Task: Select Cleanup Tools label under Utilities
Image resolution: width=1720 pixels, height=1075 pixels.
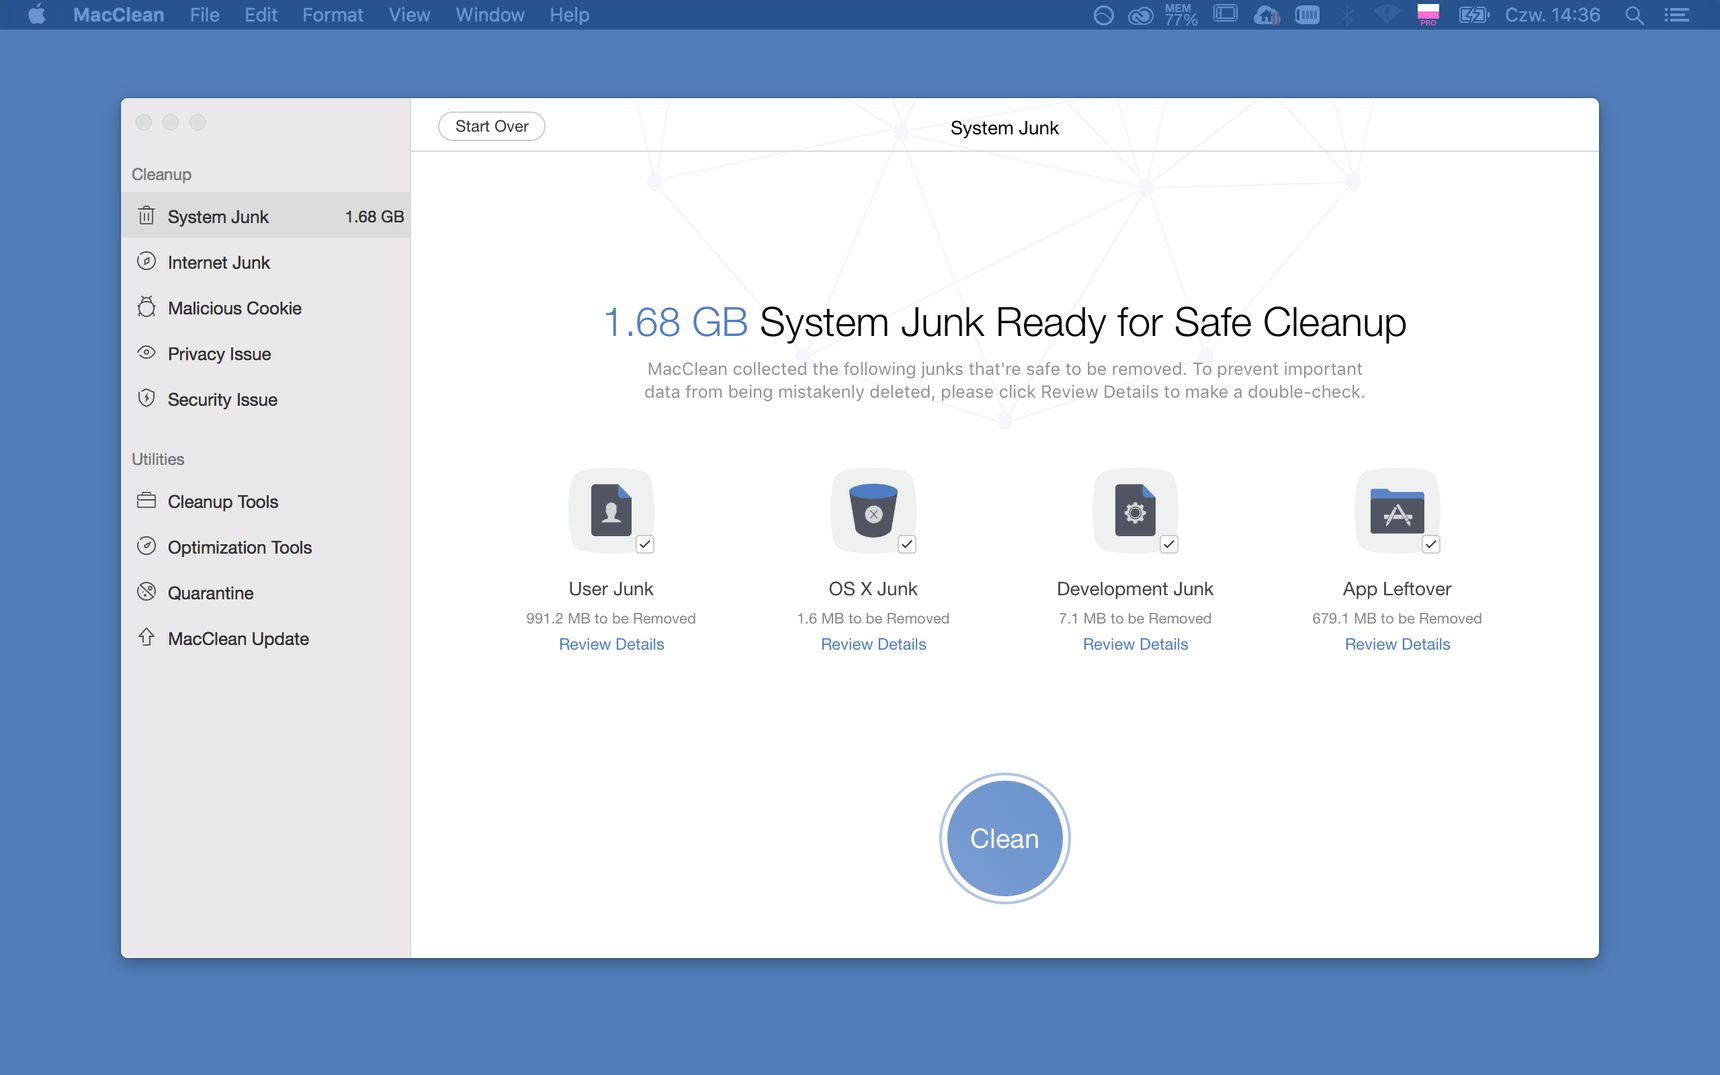Action: click(223, 501)
